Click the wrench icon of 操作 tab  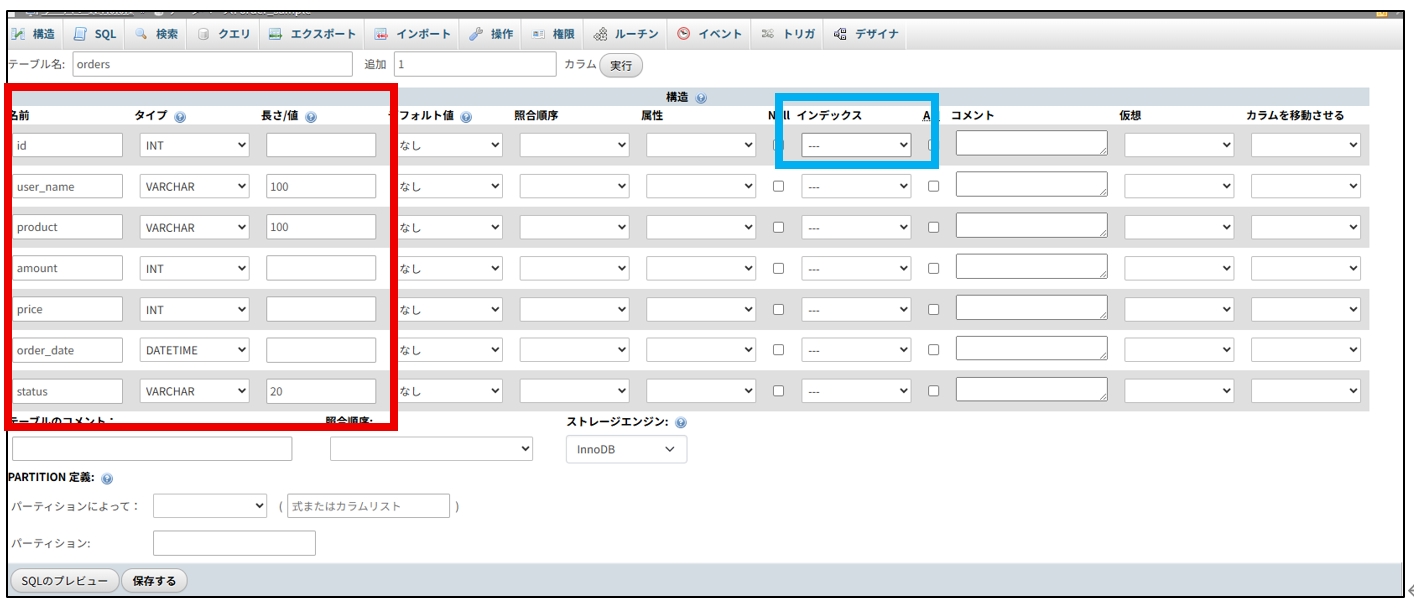pyautogui.click(x=476, y=34)
